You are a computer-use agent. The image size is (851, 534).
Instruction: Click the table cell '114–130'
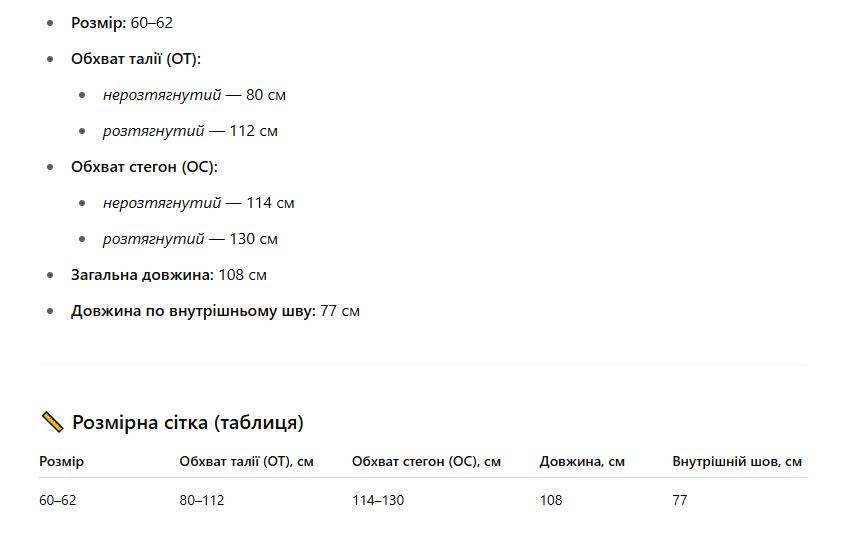click(x=378, y=500)
